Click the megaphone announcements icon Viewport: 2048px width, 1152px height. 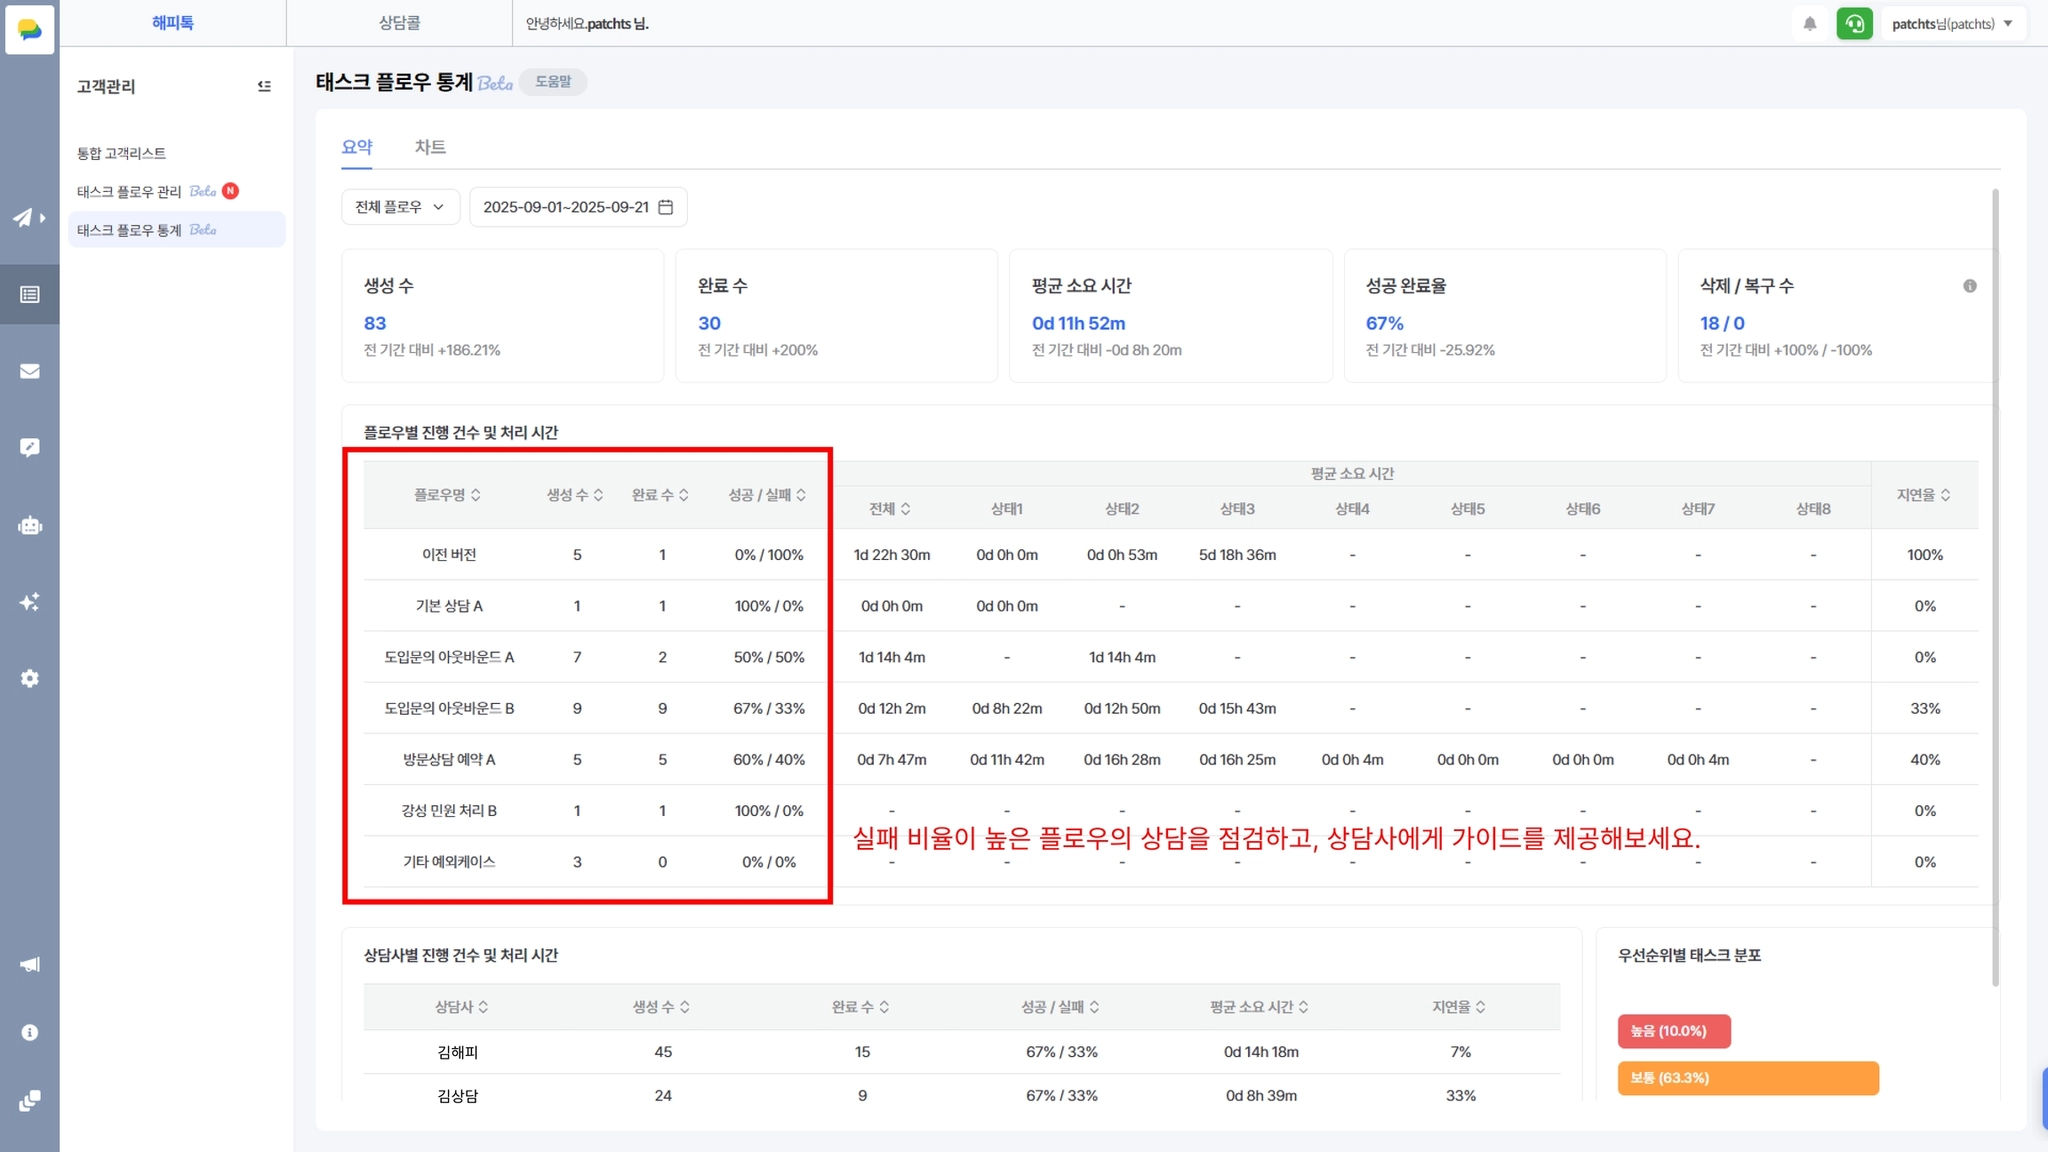pyautogui.click(x=30, y=964)
